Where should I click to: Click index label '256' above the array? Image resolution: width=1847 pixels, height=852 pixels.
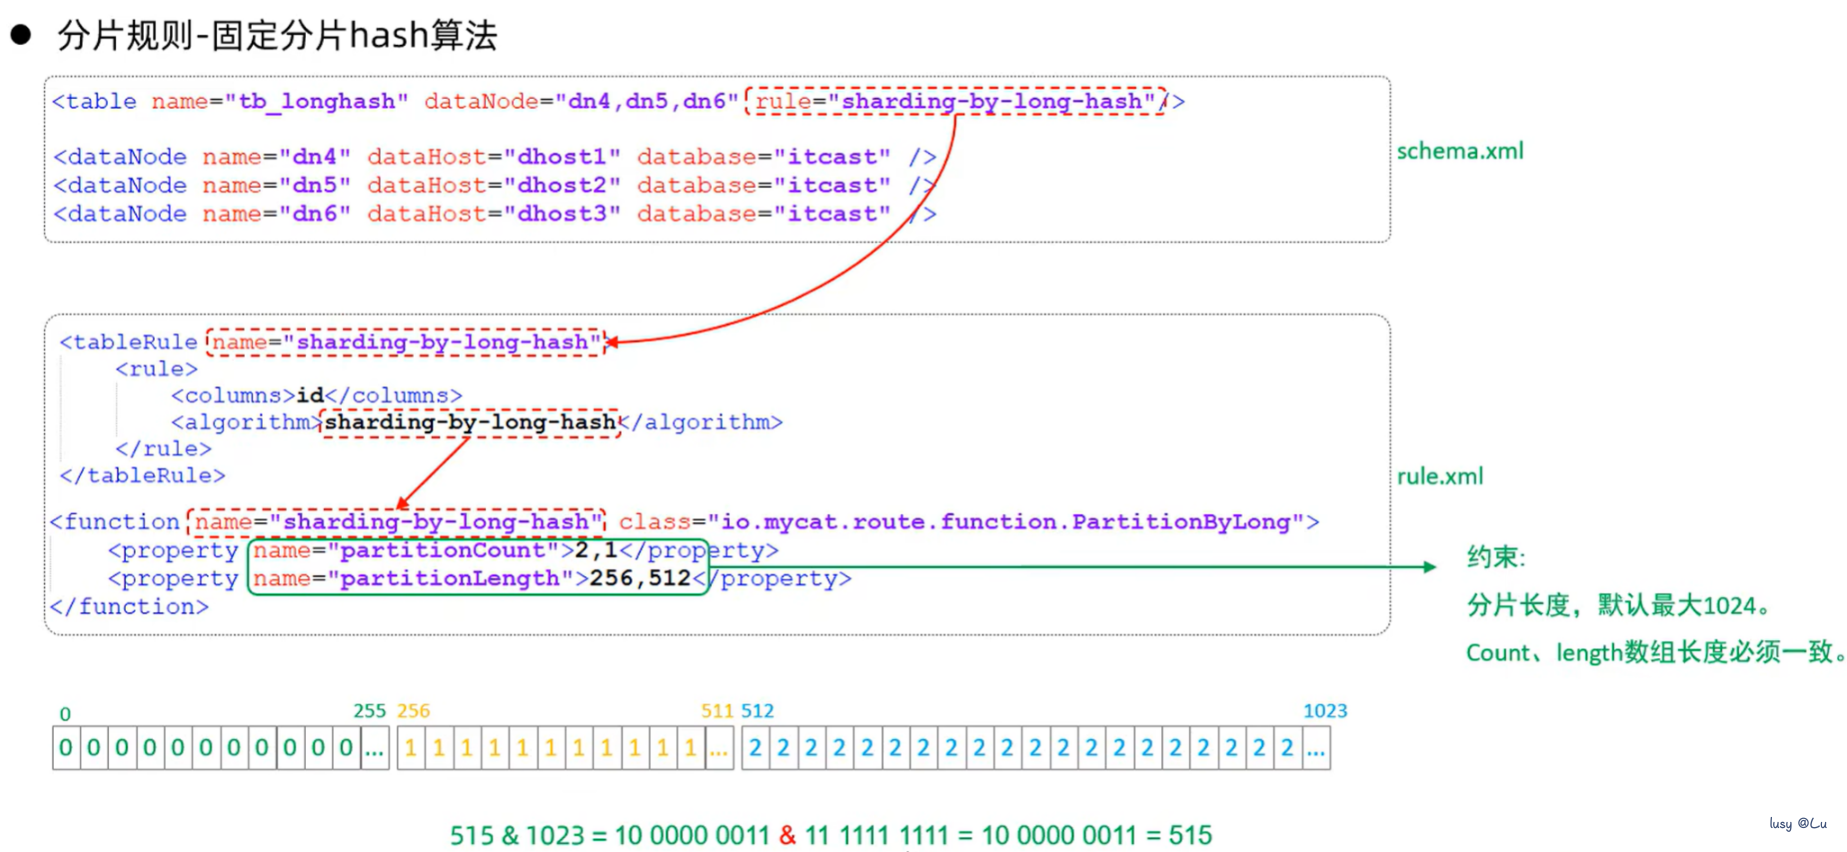click(413, 711)
